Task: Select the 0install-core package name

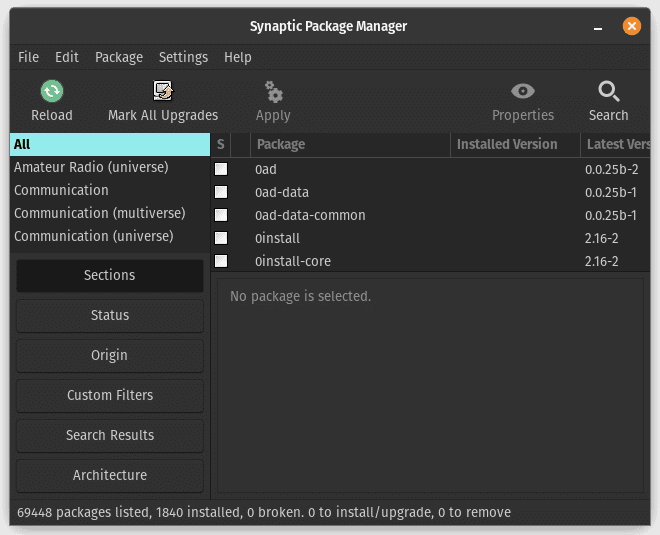Action: tap(293, 261)
